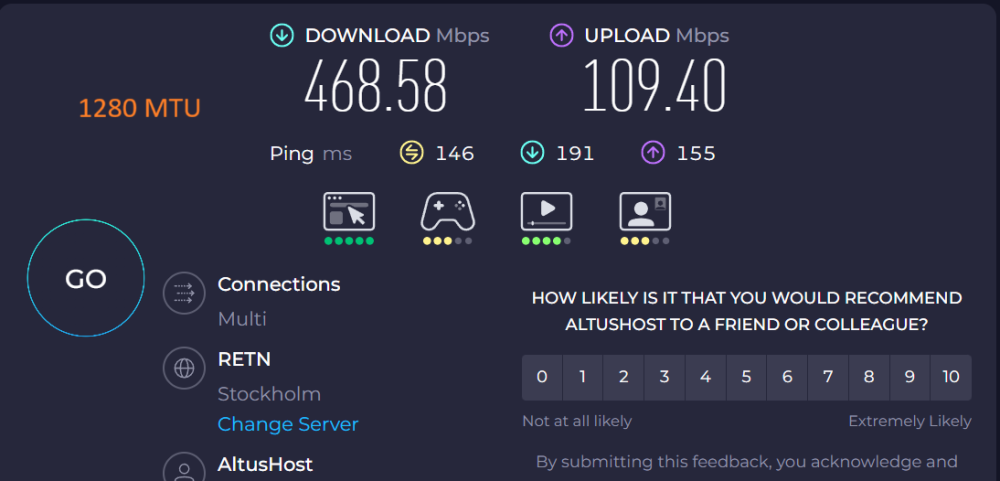Image resolution: width=1000 pixels, height=481 pixels.
Task: Choose rating 8 on the survey scale
Action: pos(869,378)
